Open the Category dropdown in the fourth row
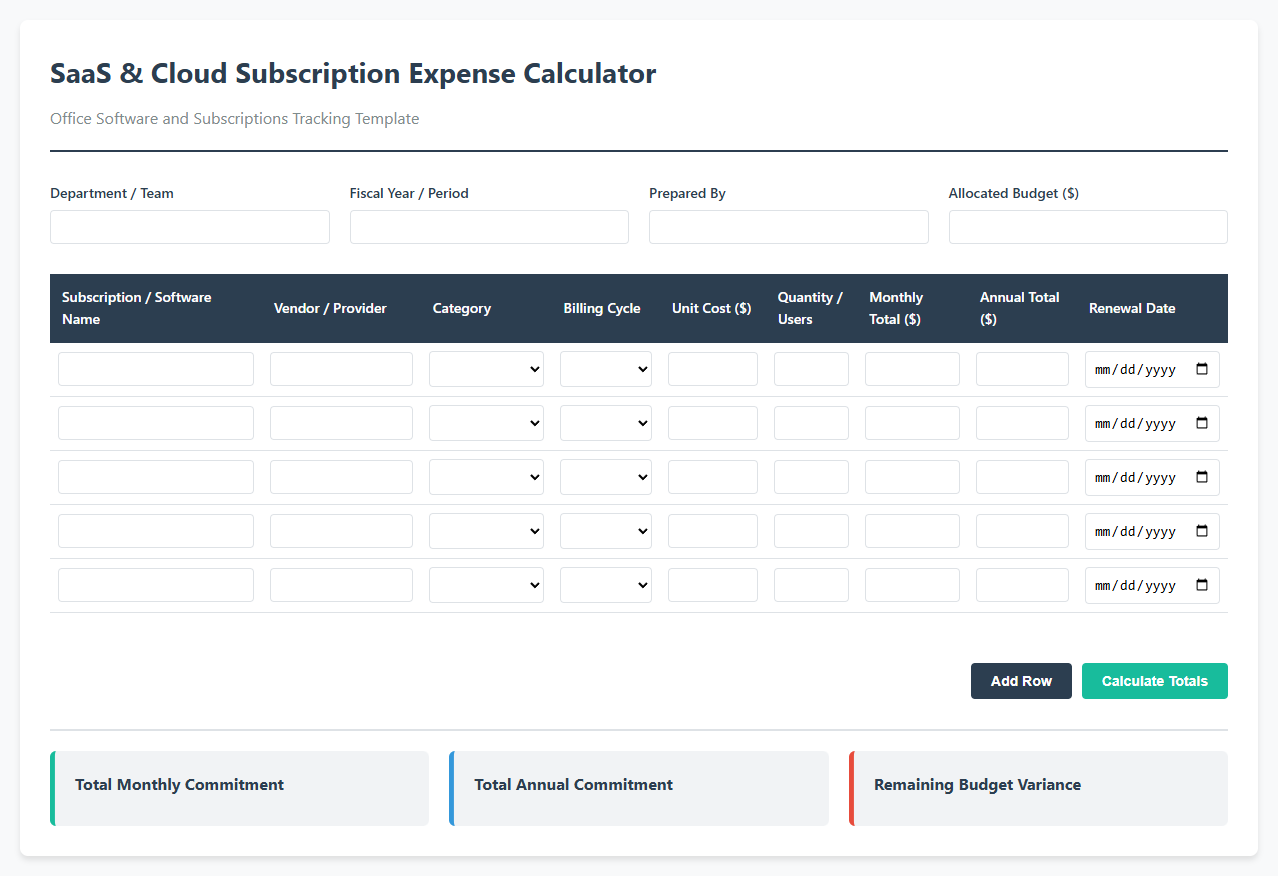Viewport: 1278px width, 876px height. click(x=486, y=531)
